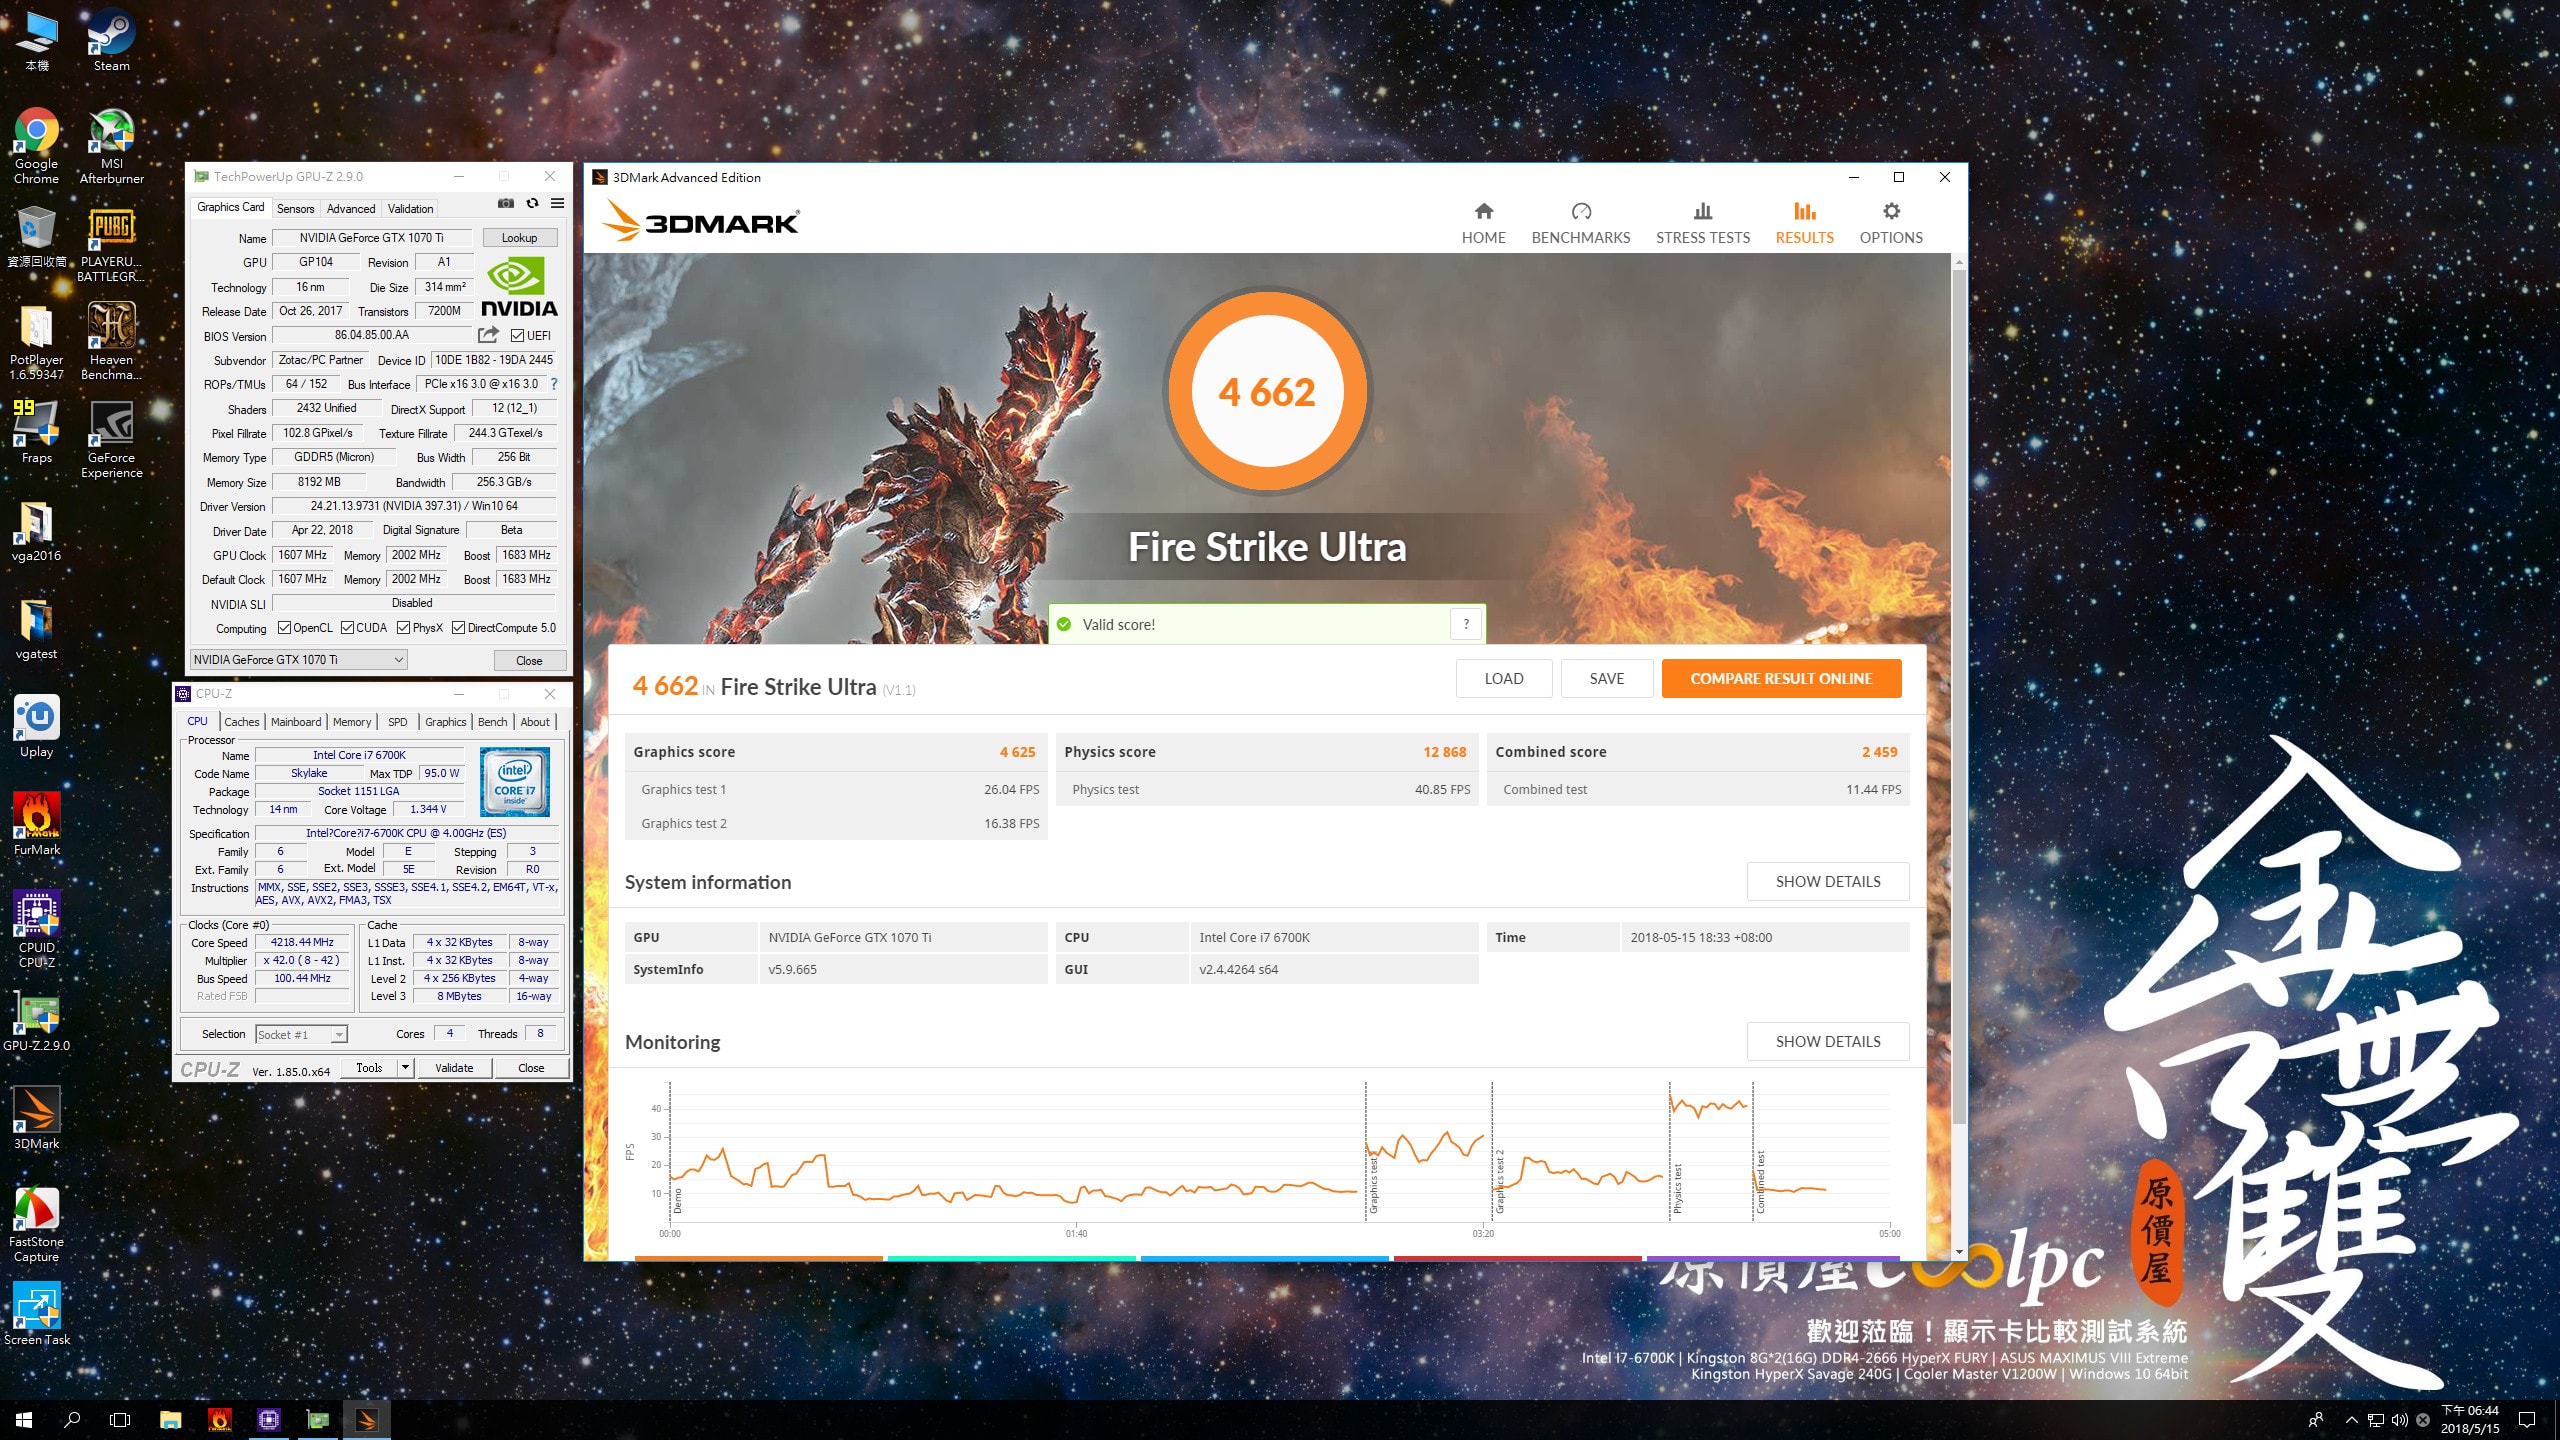
Task: Open the CPU-Z Bench tab
Action: point(492,722)
